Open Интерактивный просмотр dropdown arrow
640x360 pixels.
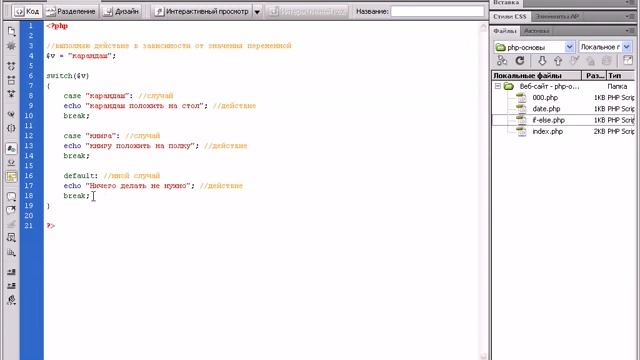257,12
